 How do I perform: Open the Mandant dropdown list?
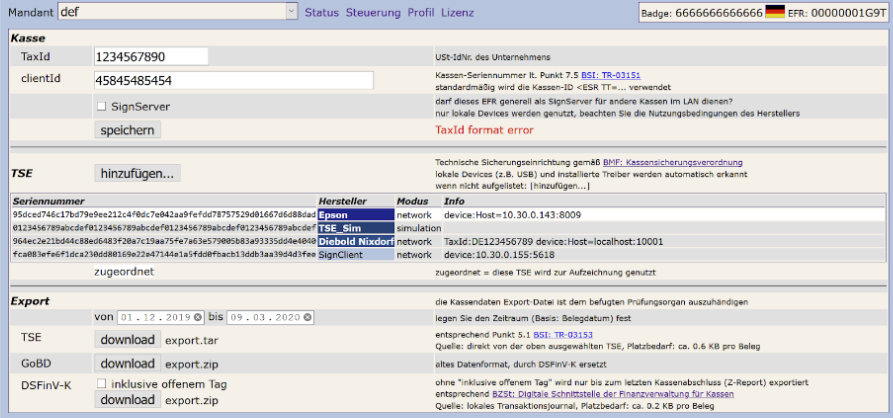pos(291,12)
